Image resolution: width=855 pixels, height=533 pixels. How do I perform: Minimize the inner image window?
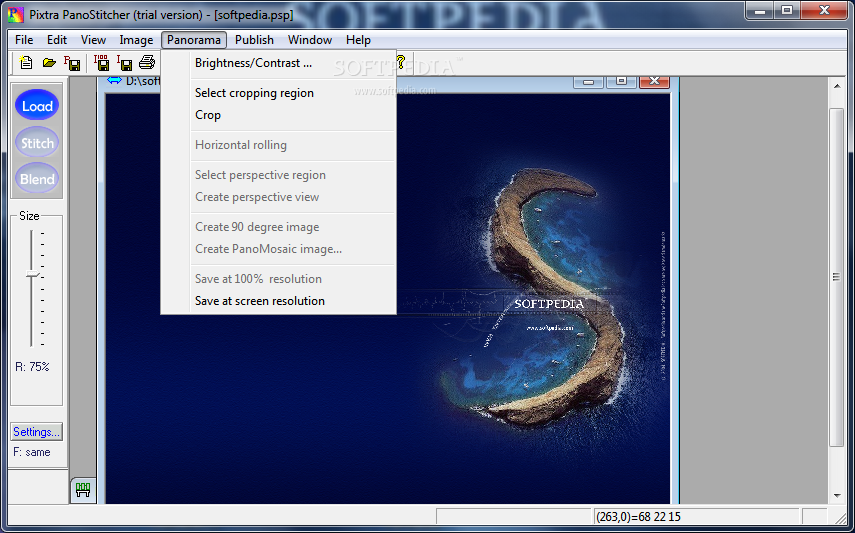[x=588, y=81]
